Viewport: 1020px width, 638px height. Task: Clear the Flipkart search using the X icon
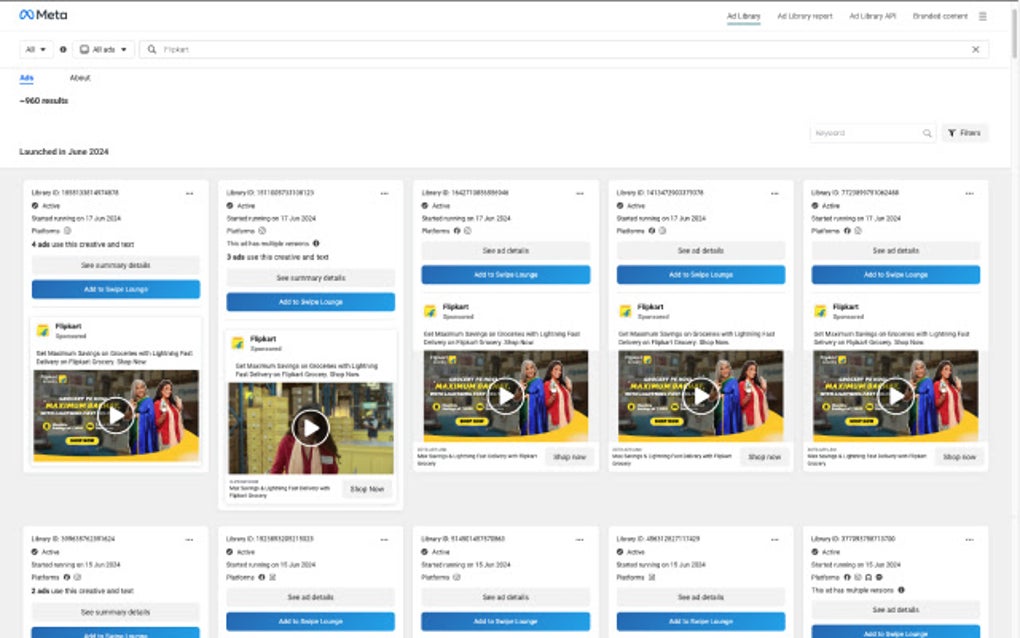(976, 48)
